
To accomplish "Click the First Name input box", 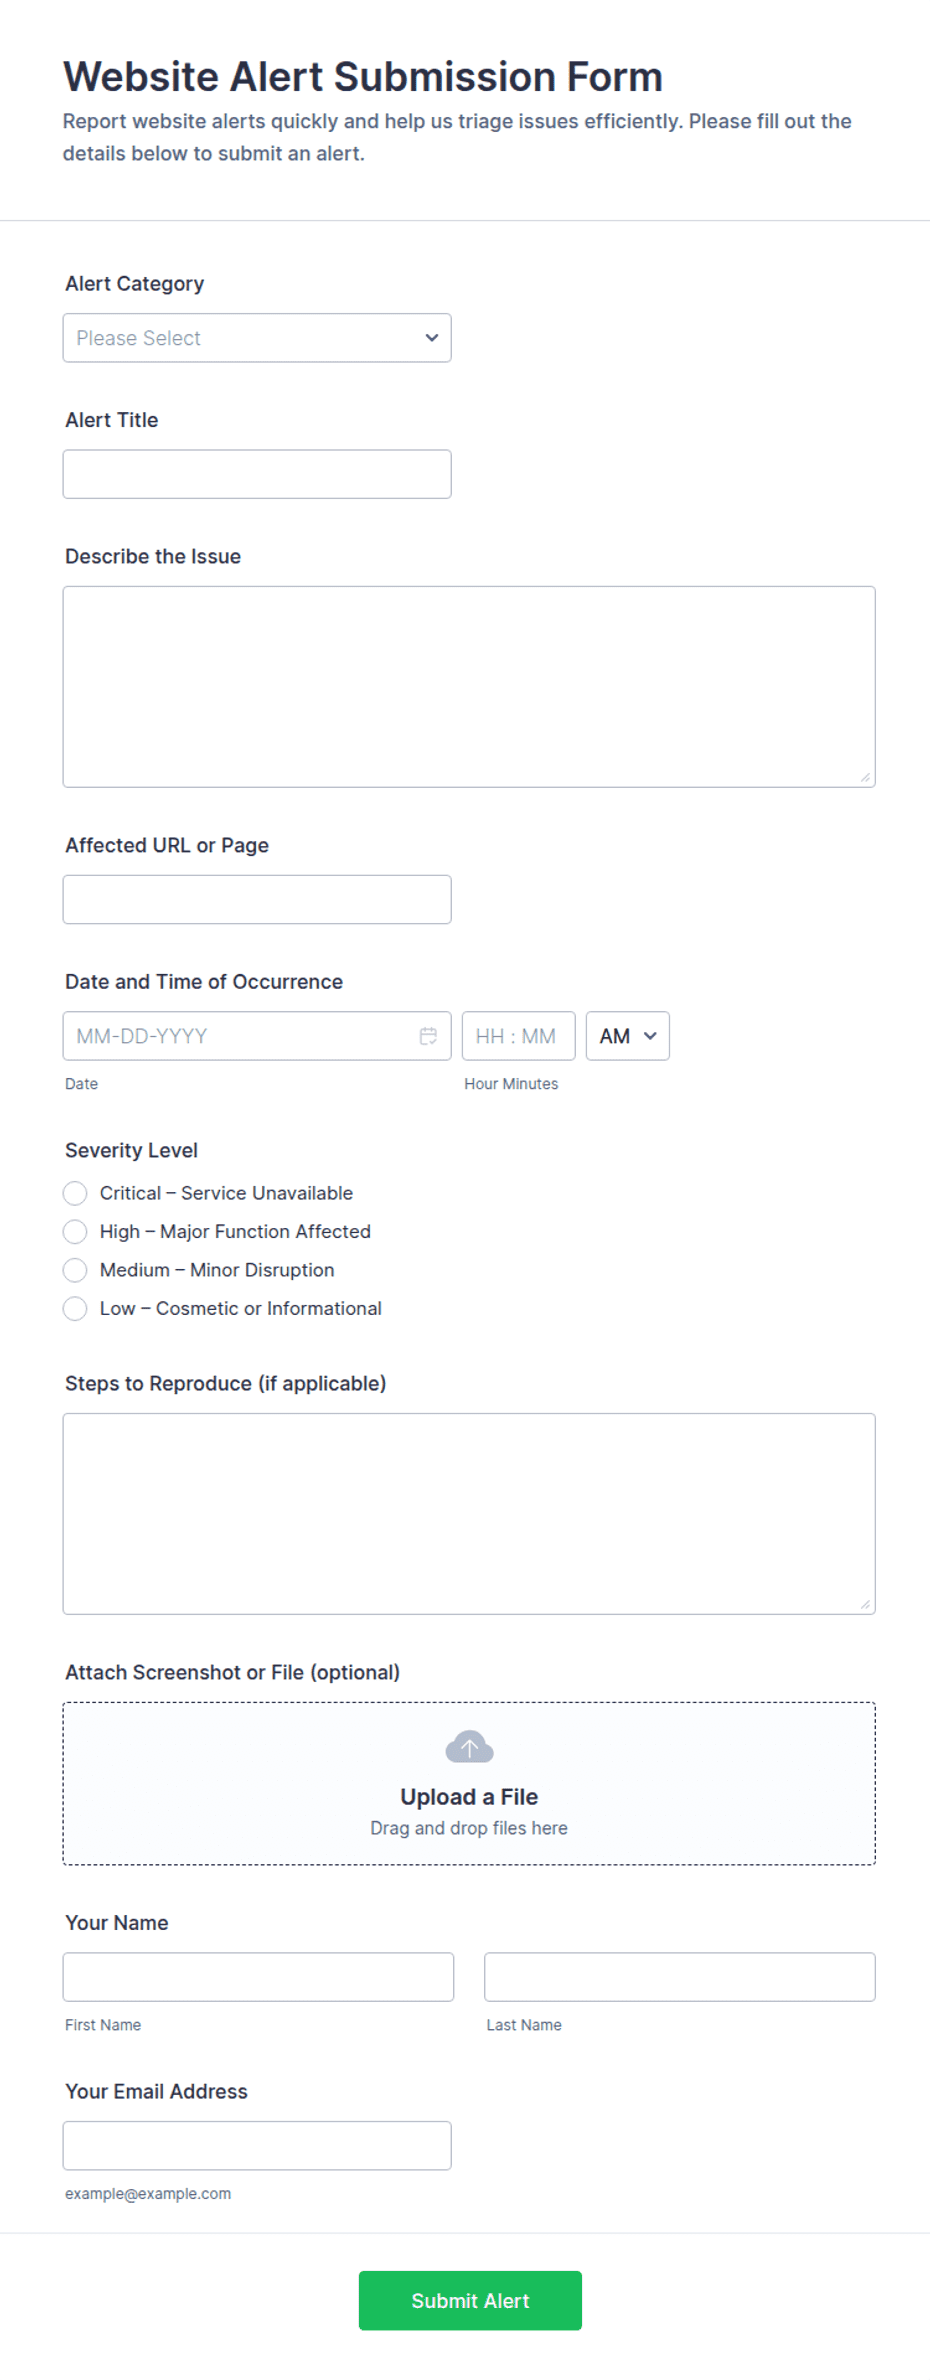I will coord(258,1977).
